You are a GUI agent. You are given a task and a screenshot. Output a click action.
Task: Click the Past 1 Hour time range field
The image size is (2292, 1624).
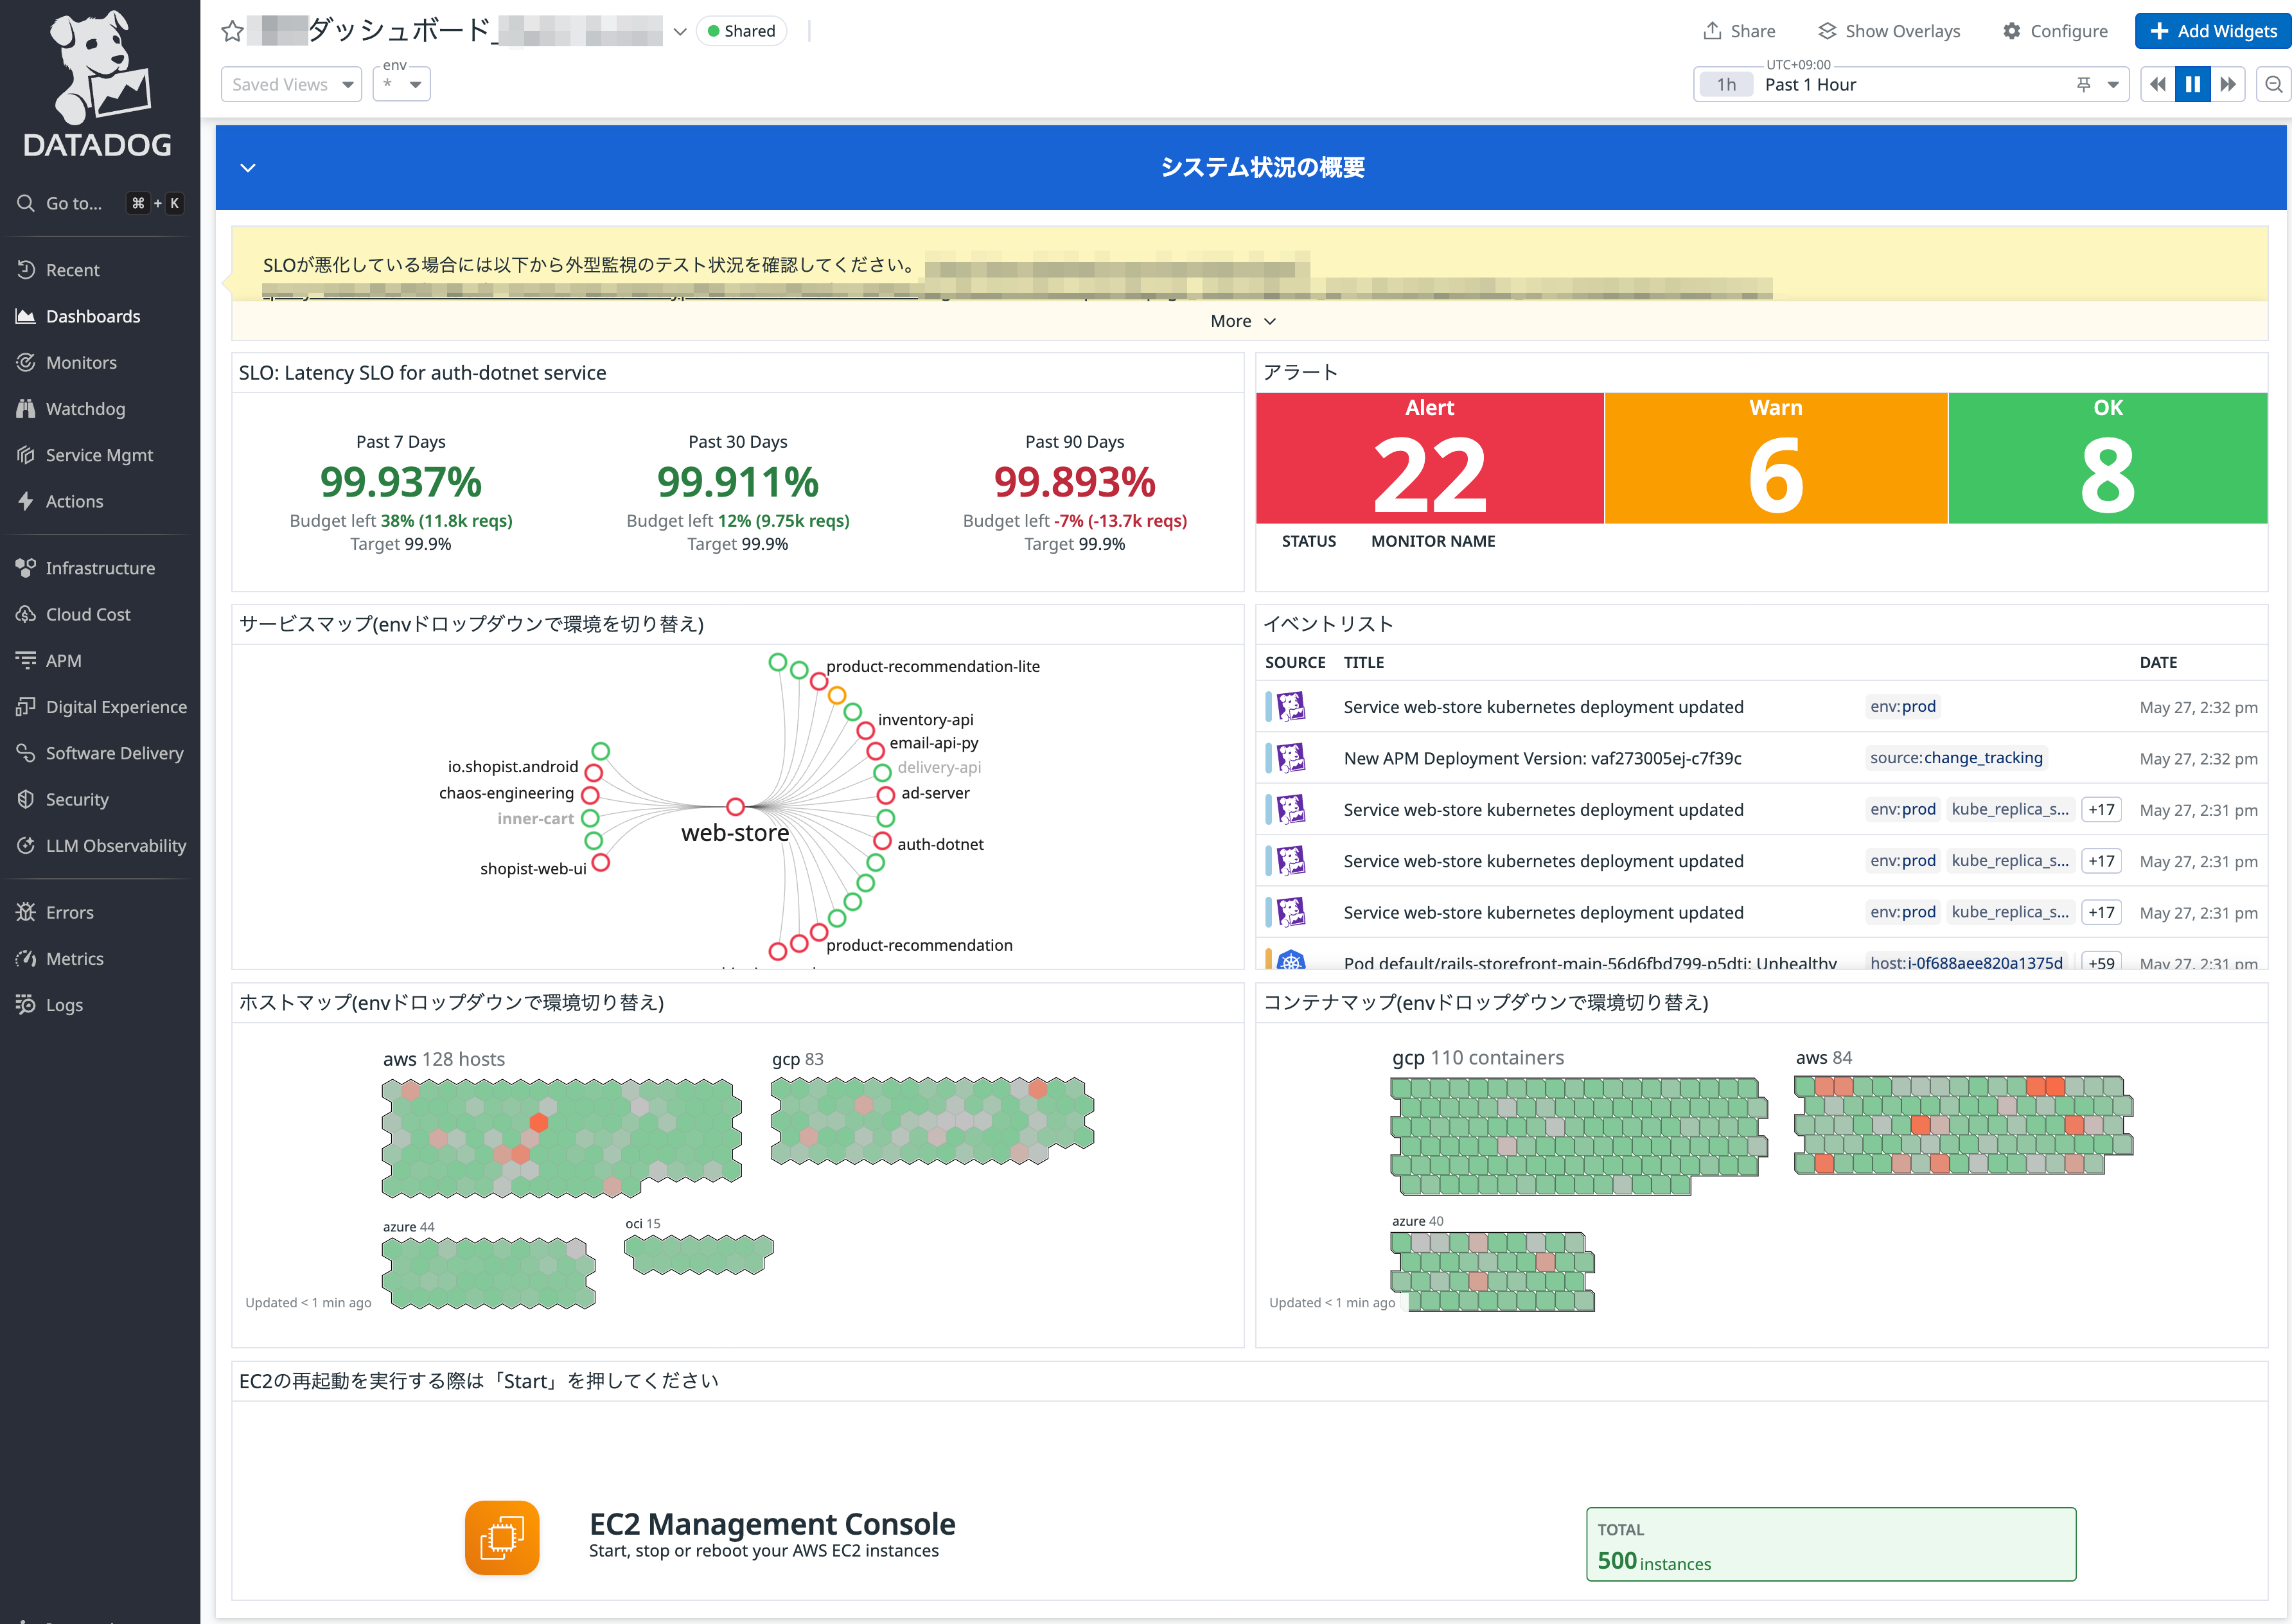(x=1910, y=84)
